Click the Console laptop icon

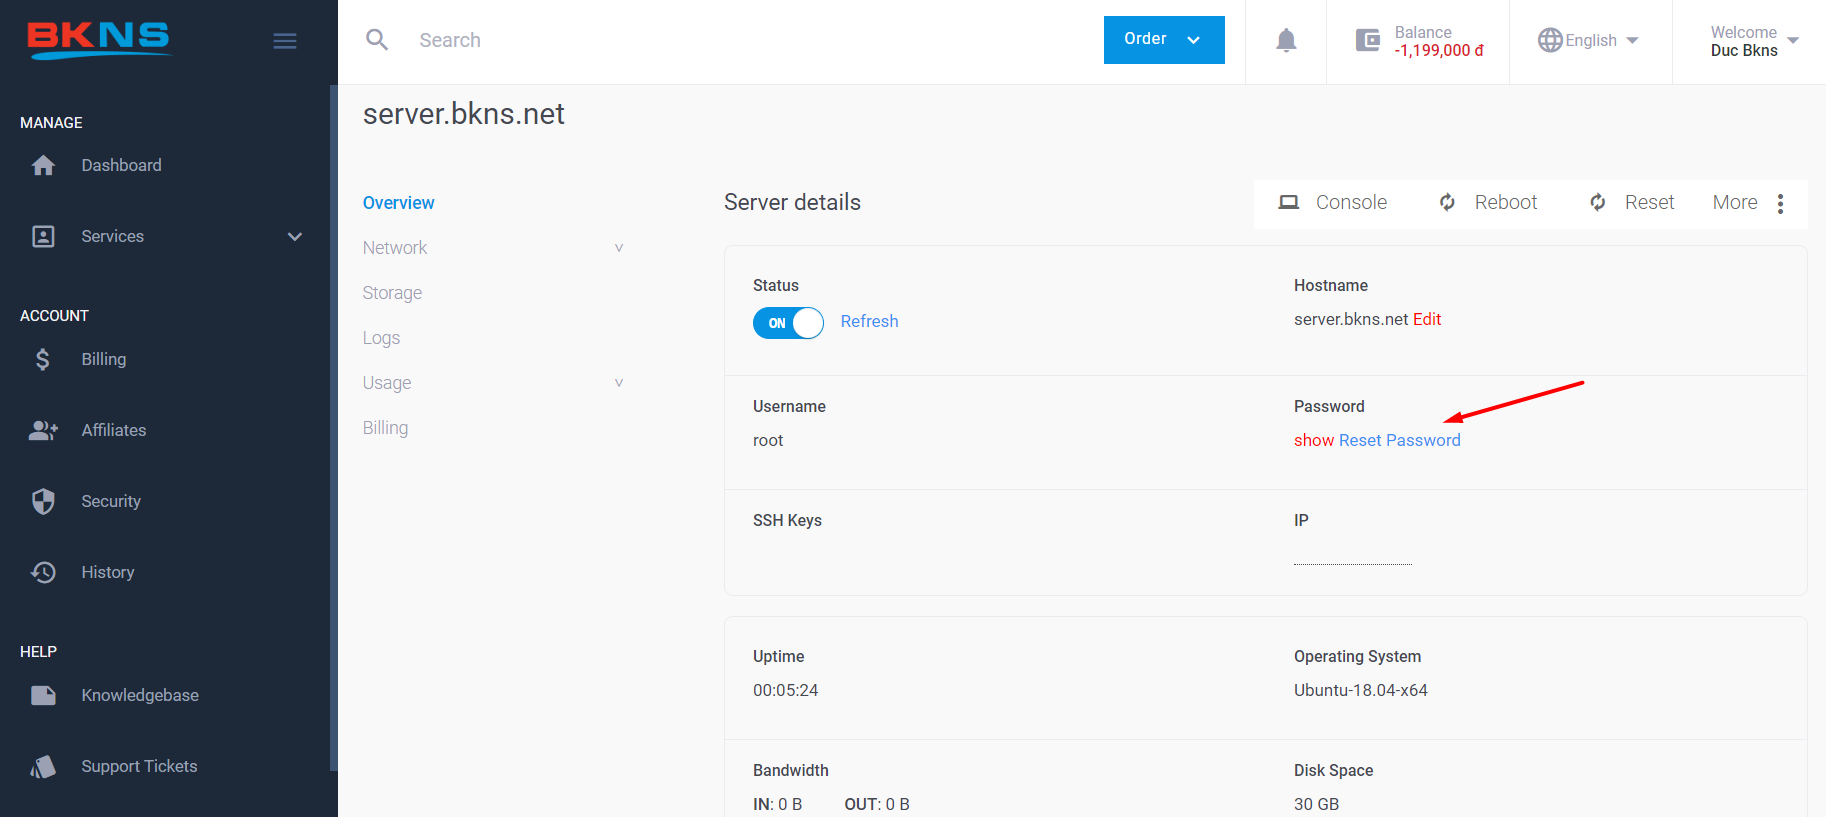pos(1289,202)
